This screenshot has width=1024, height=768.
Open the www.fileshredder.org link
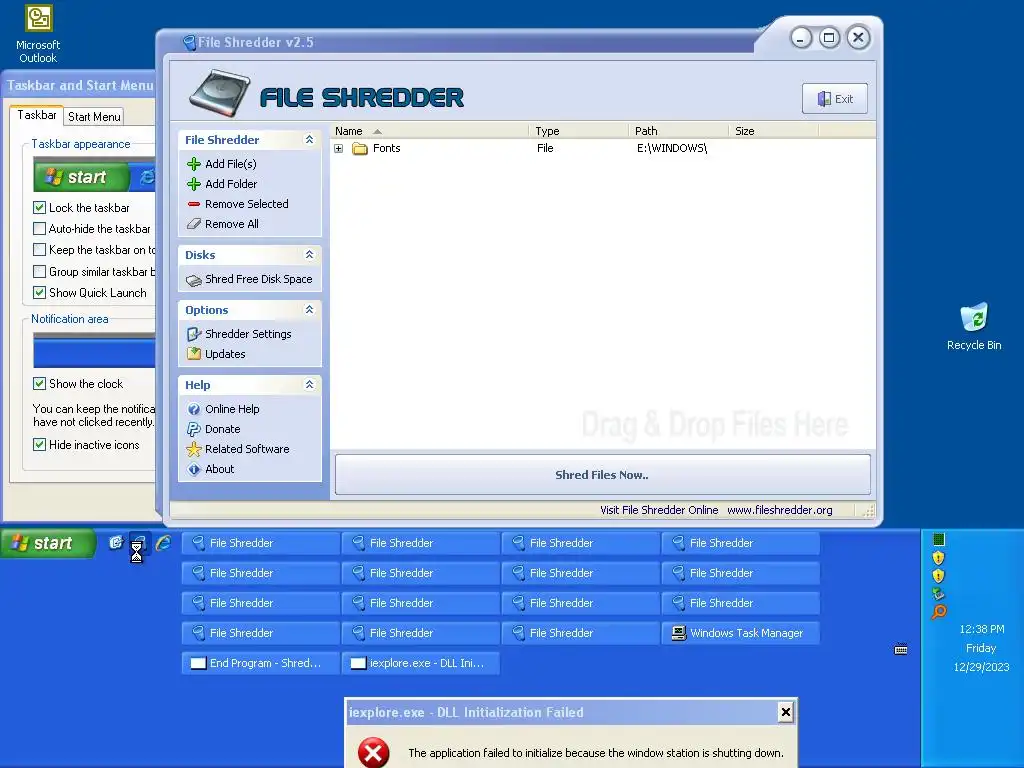click(780, 510)
